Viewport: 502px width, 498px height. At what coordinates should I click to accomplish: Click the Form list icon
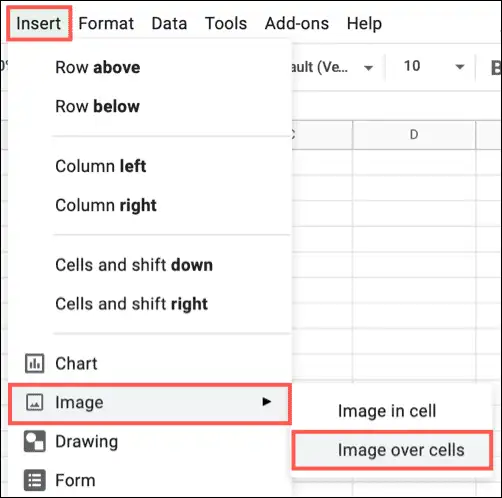34,480
